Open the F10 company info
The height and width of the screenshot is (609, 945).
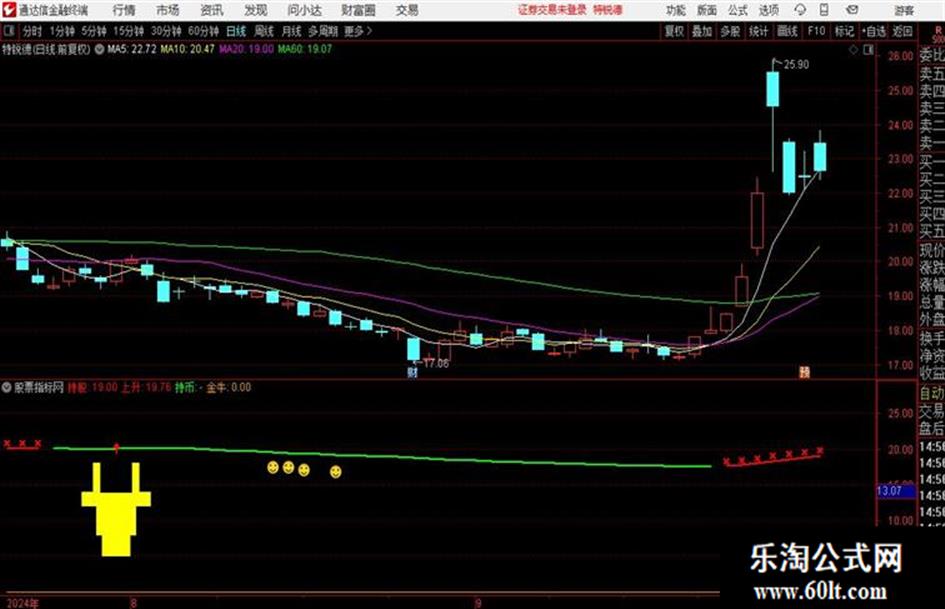pos(817,31)
